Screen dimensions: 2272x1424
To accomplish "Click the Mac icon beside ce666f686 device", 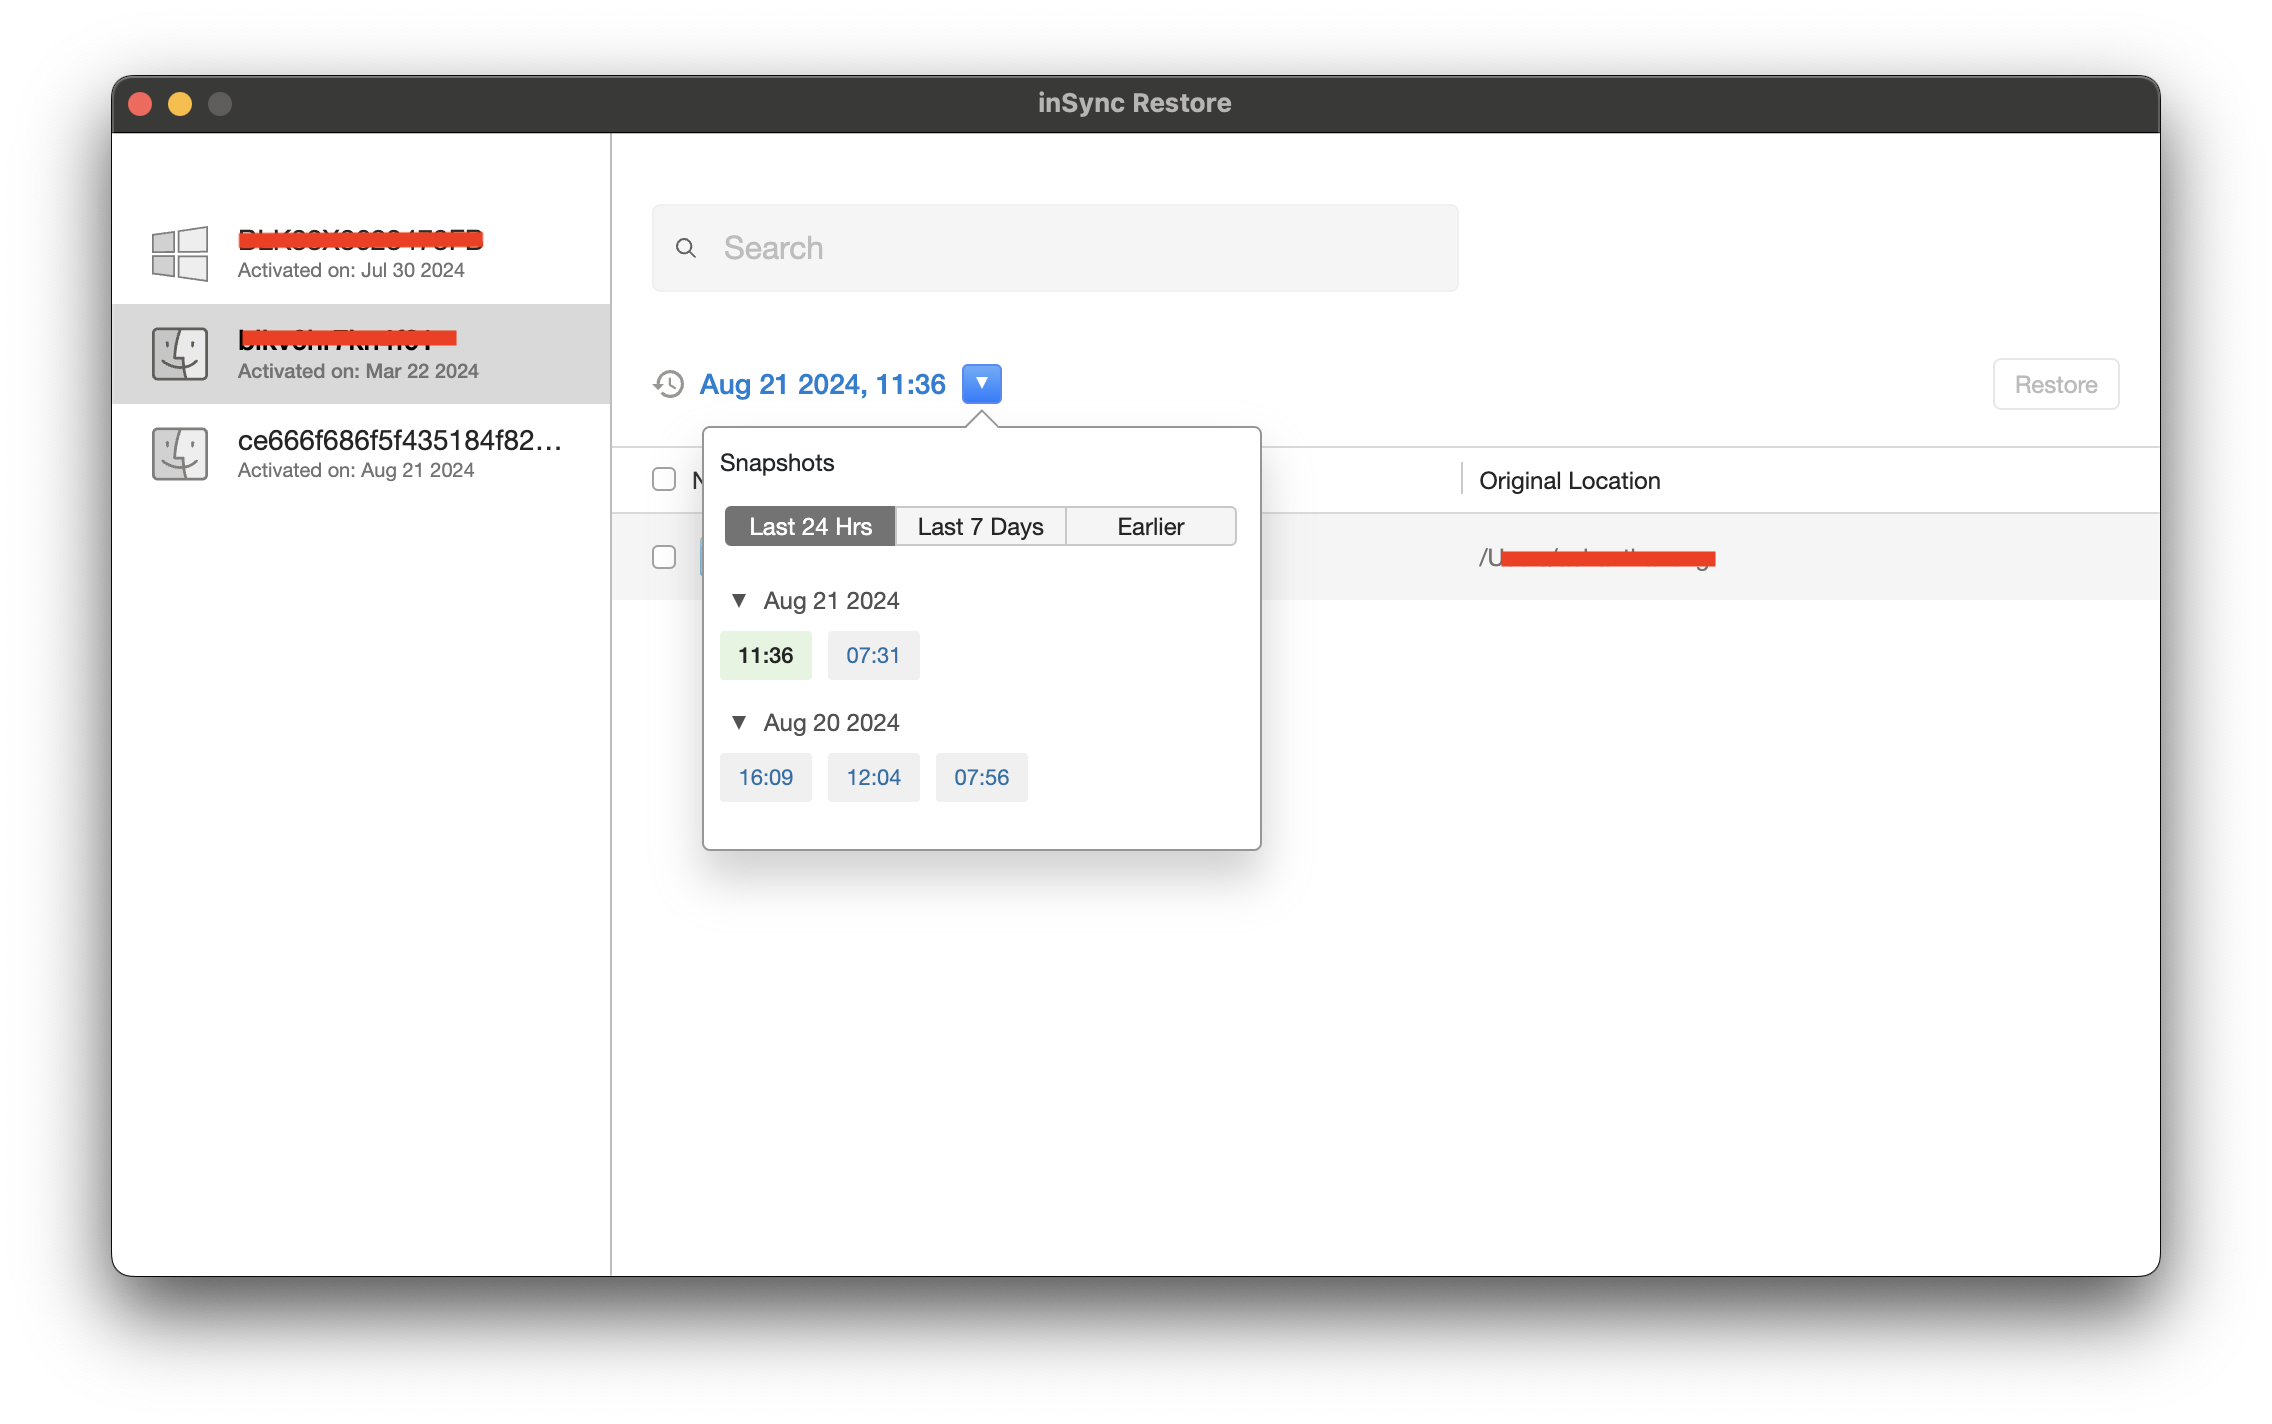I will (x=180, y=454).
